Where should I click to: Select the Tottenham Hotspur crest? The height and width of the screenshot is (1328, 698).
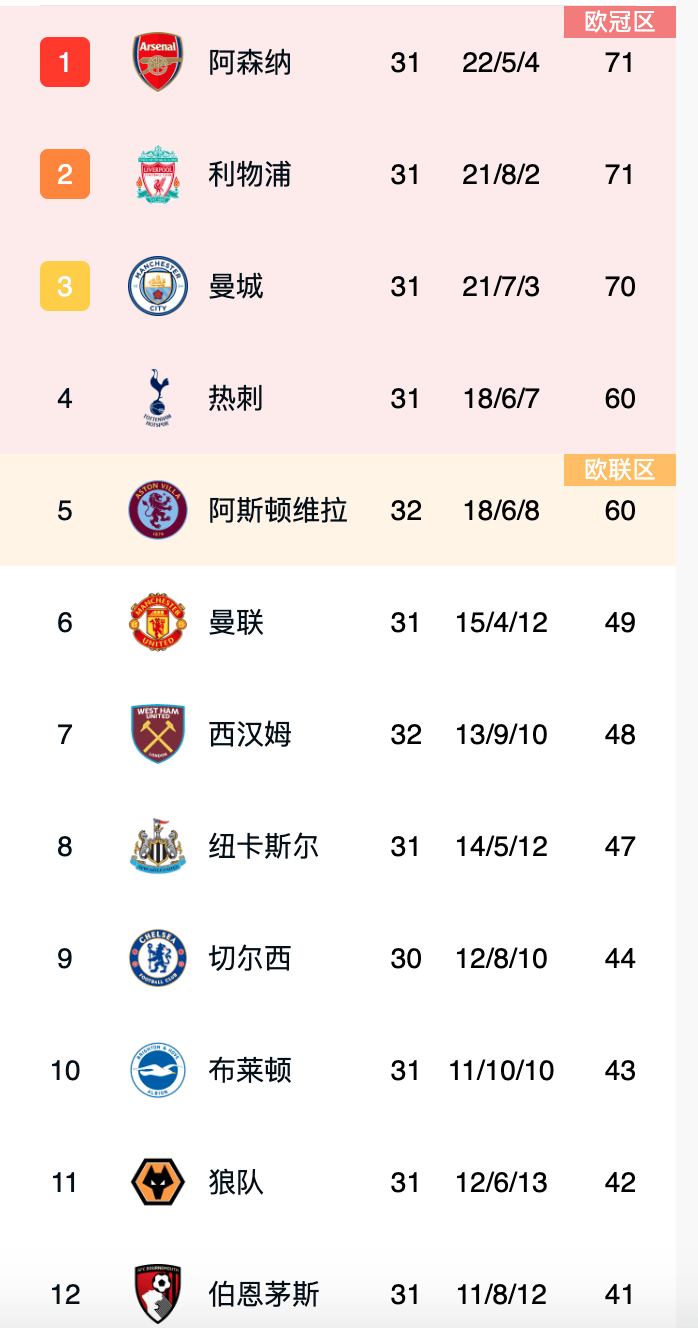tap(158, 398)
